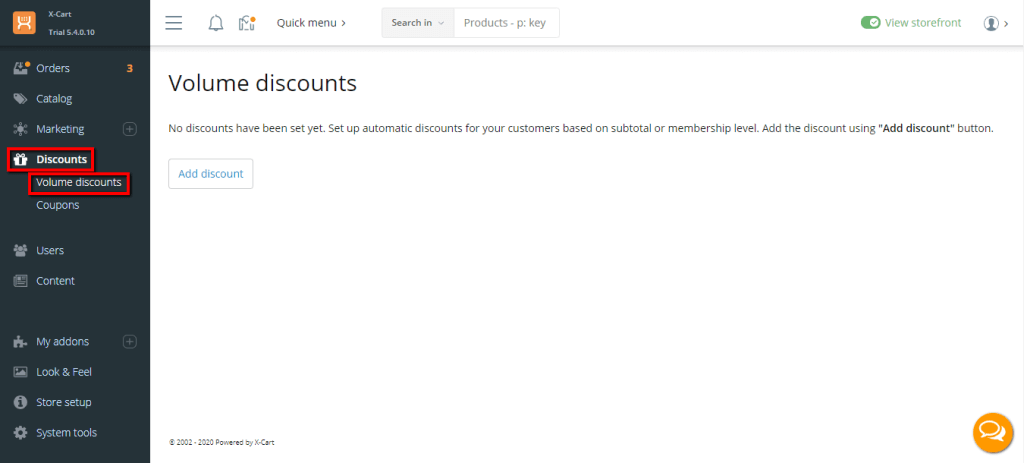The image size is (1024, 463).
Task: Expand the Quick menu
Action: pyautogui.click(x=312, y=23)
